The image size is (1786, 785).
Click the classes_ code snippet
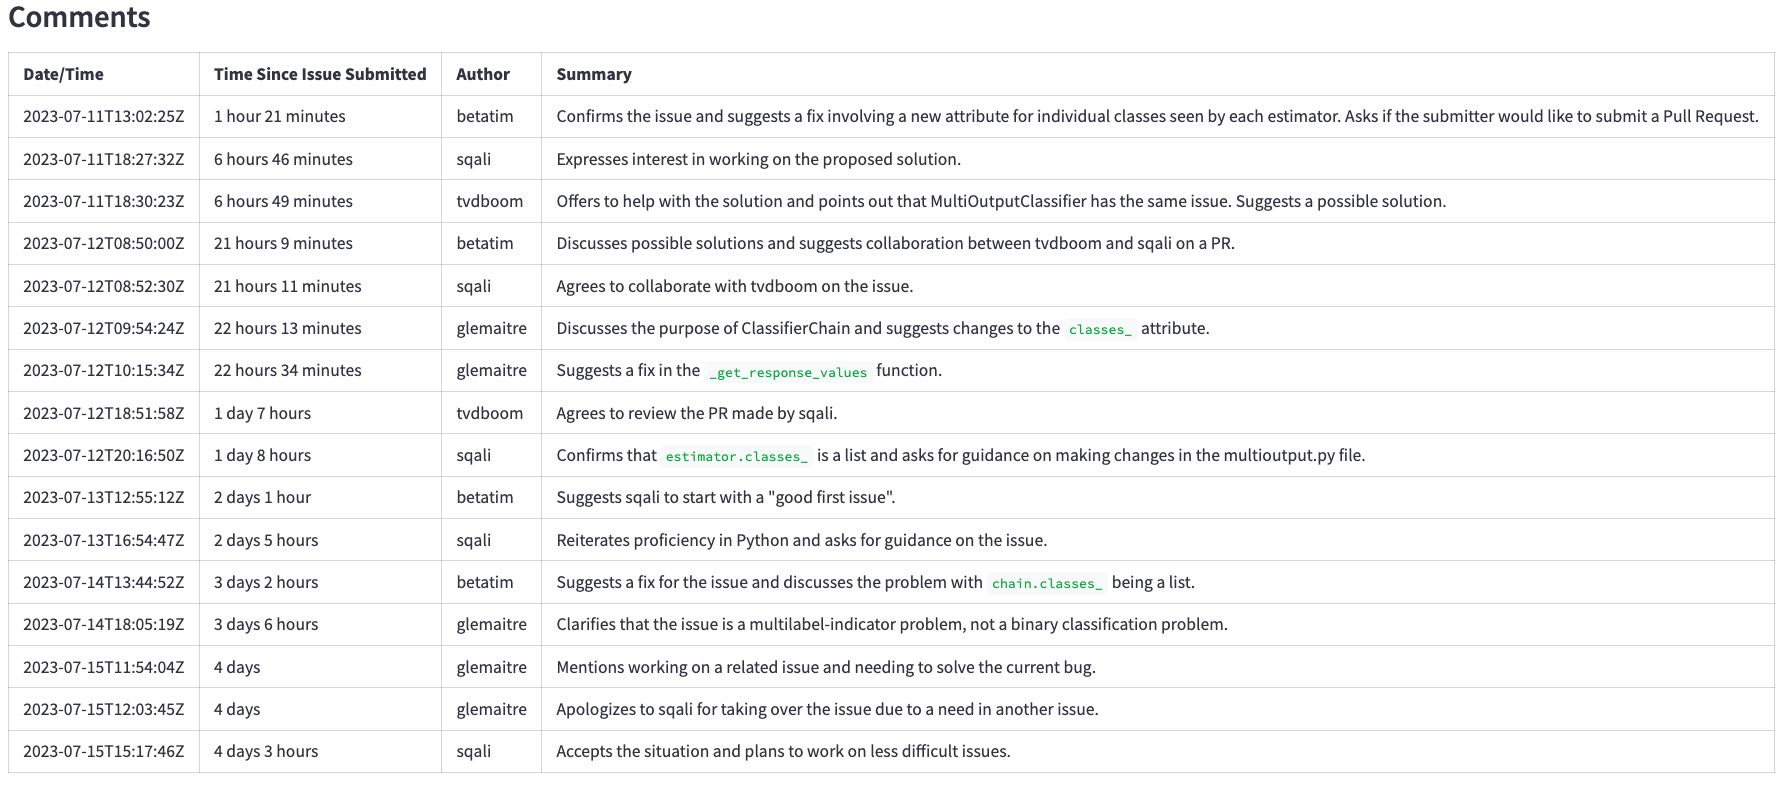pyautogui.click(x=1100, y=329)
